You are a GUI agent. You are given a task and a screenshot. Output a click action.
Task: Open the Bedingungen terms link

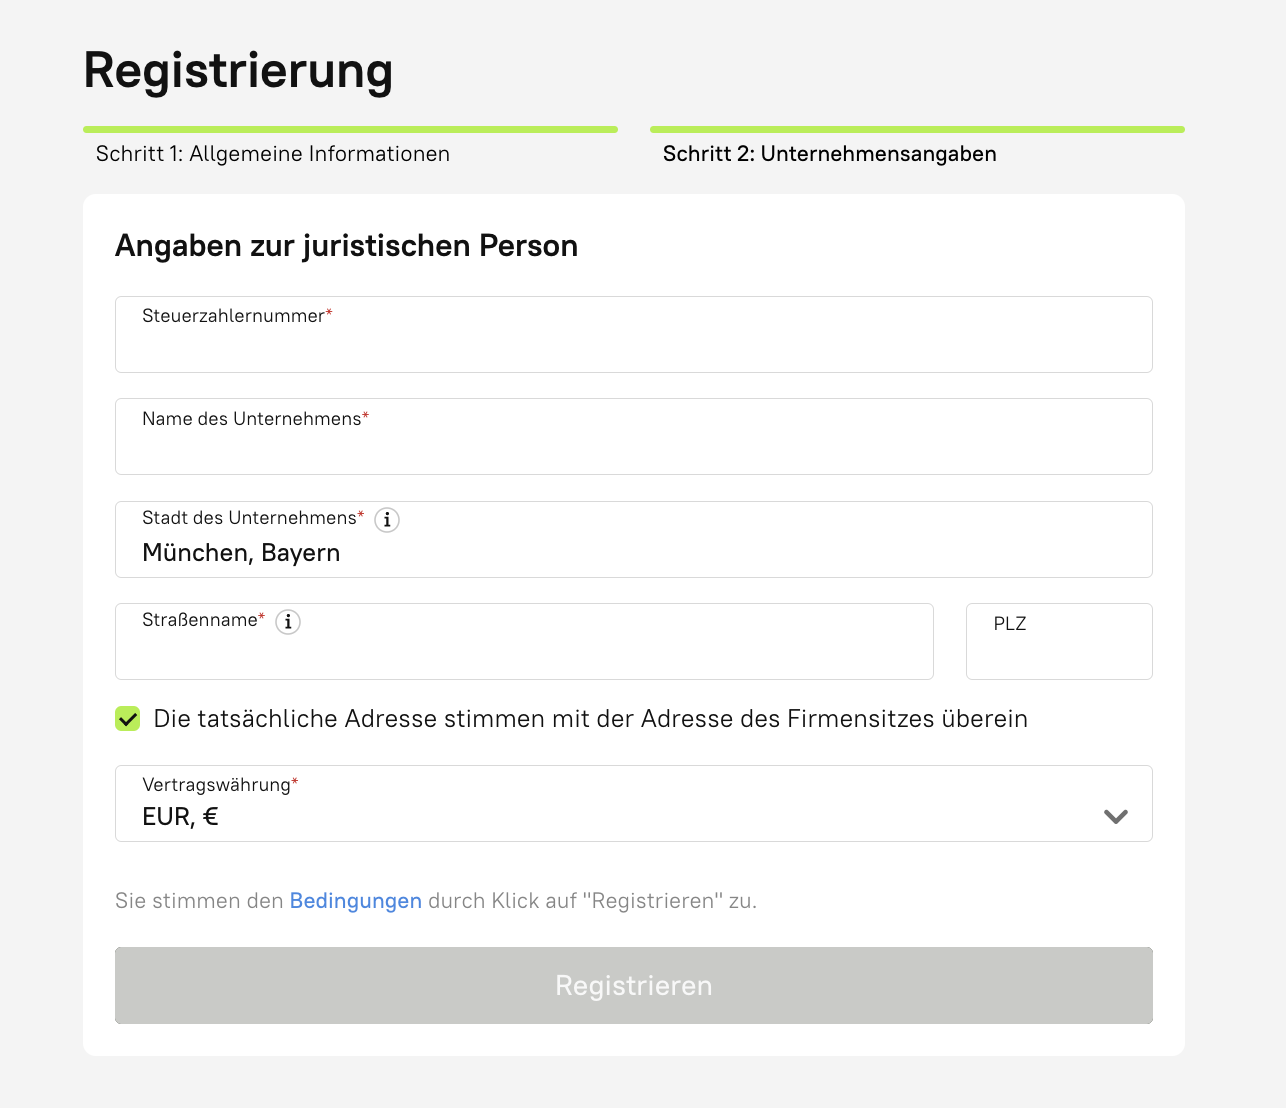tap(355, 901)
